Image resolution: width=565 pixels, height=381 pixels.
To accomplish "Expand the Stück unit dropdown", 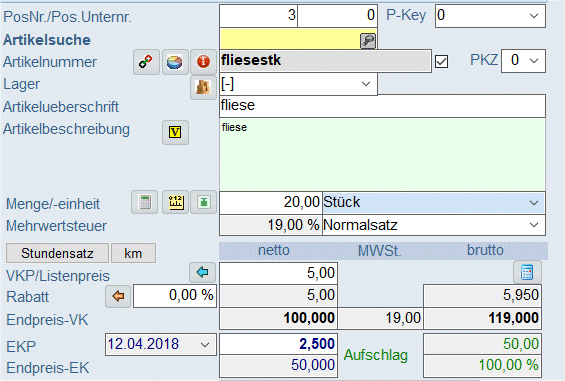I will (433, 203).
